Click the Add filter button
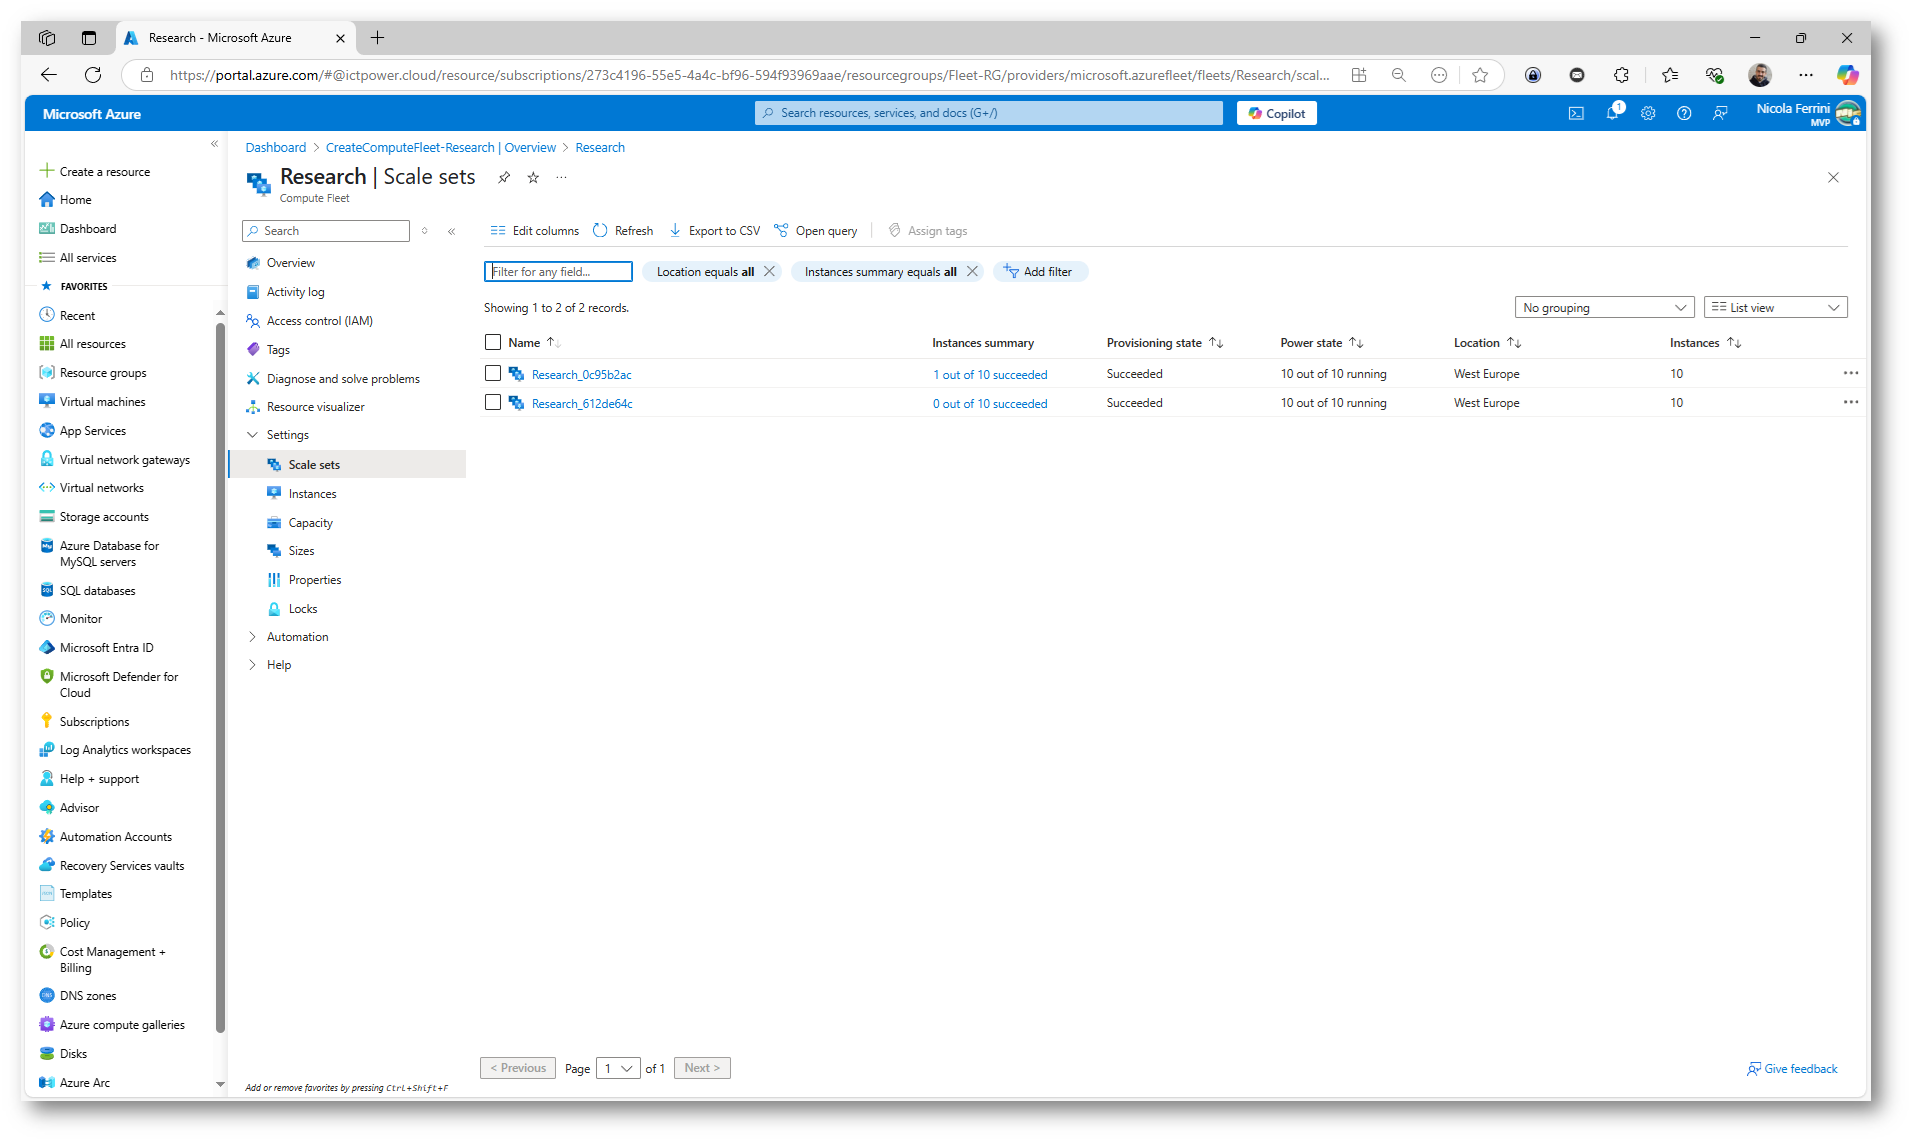The height and width of the screenshot is (1143, 1913). 1039,272
